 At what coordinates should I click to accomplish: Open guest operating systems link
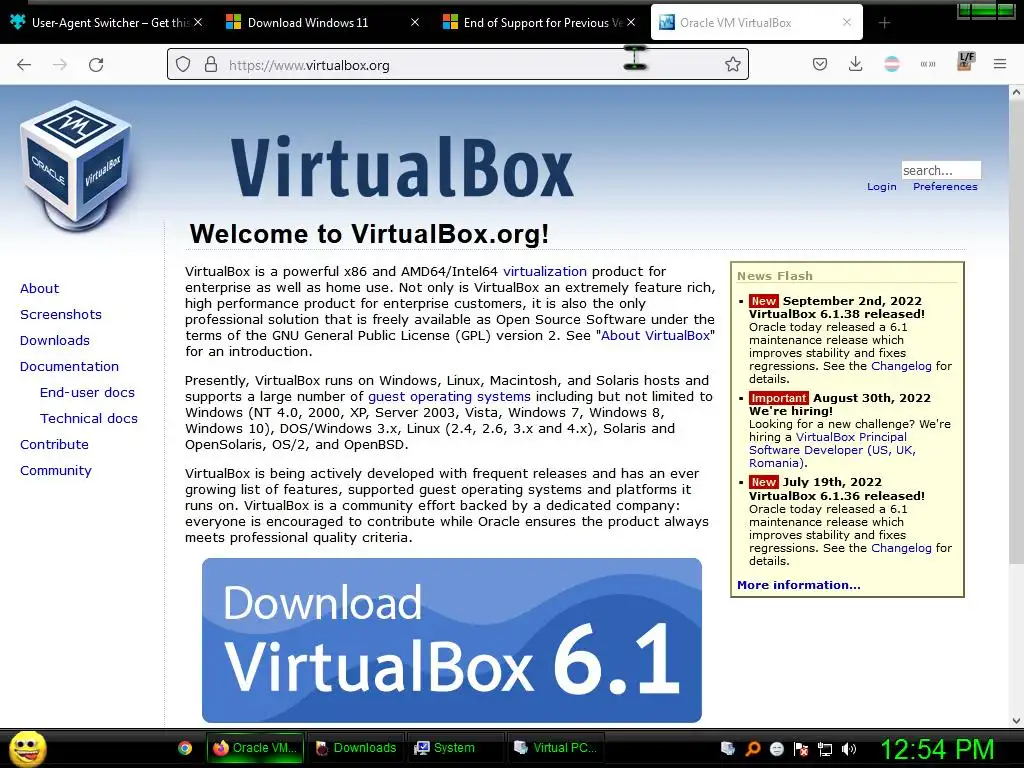(449, 396)
